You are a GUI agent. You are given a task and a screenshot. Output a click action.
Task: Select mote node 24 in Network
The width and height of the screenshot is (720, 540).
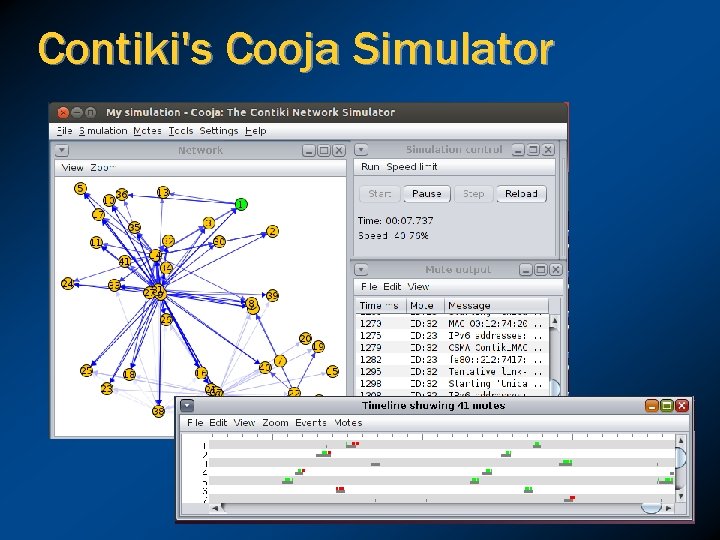(68, 283)
